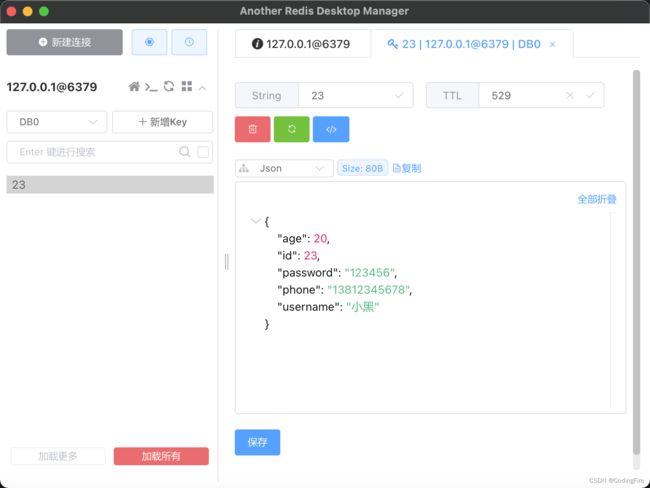This screenshot has height=488, width=650.
Task: Toggle the exact search checkbox
Action: click(x=203, y=152)
